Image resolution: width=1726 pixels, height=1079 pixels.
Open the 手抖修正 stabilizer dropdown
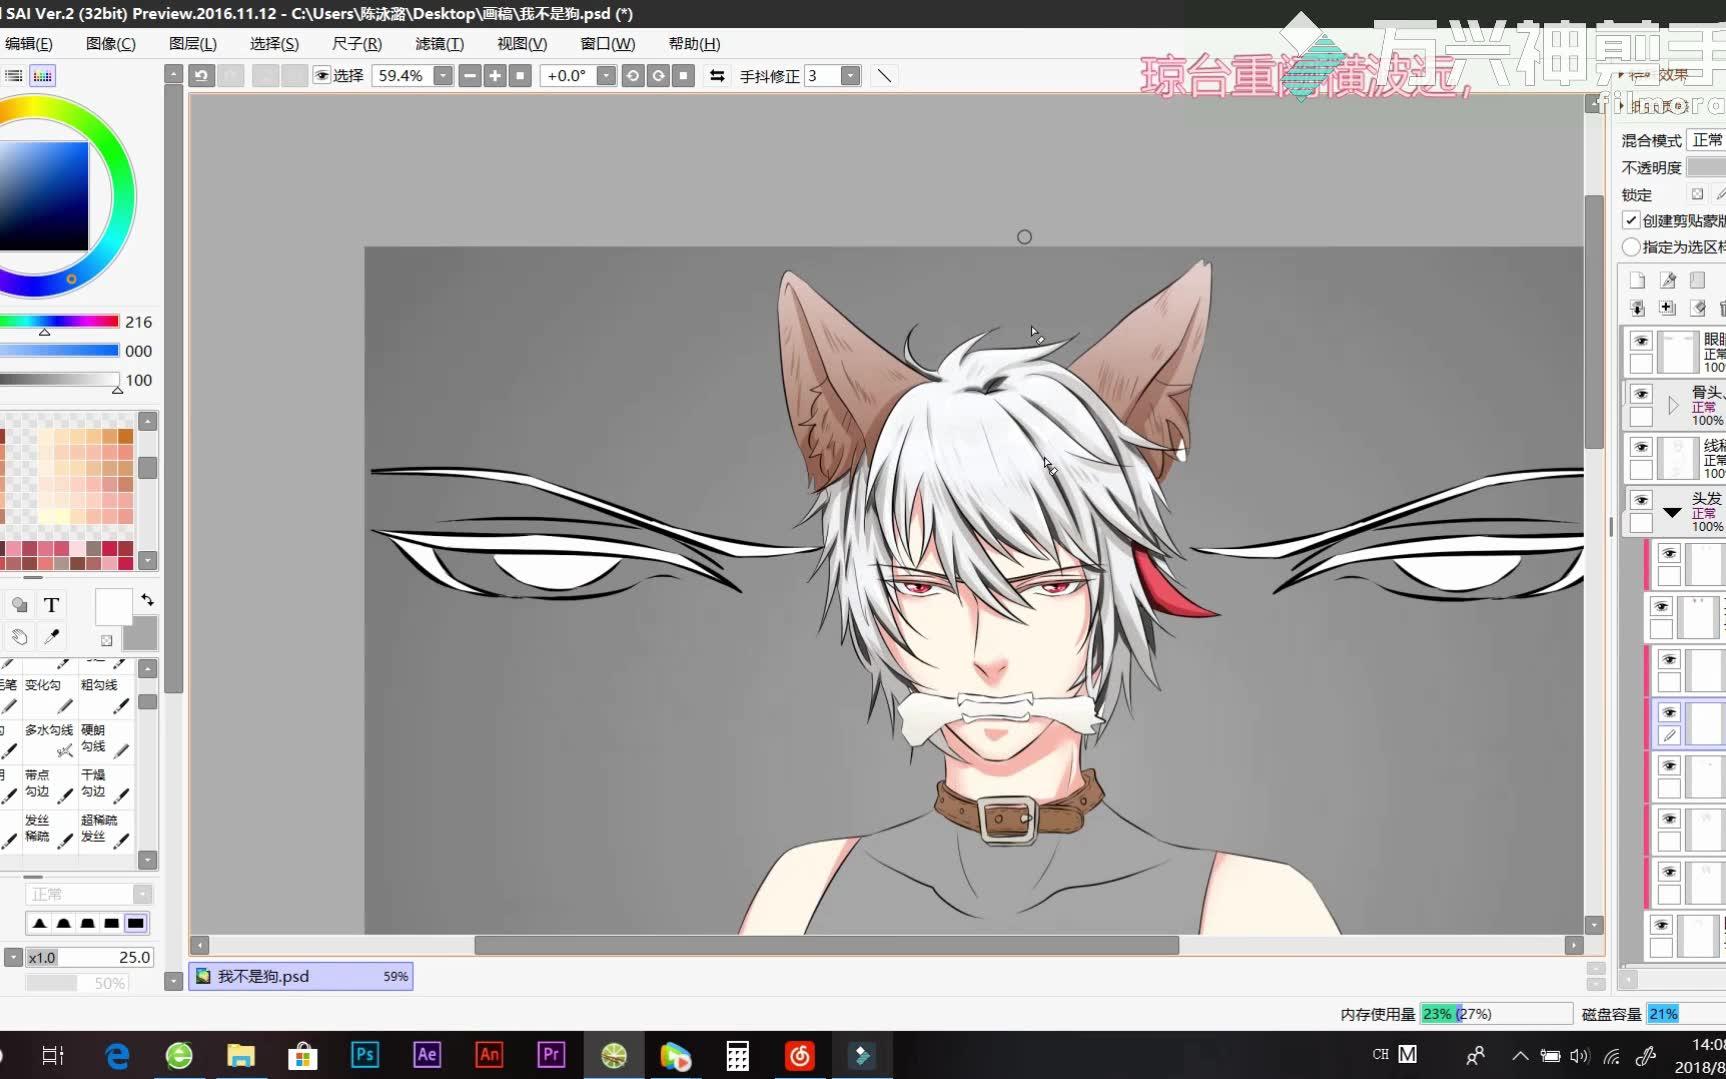(851, 76)
